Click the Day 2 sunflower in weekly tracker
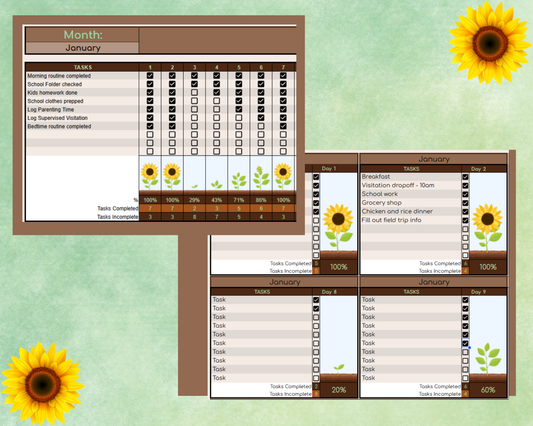The width and height of the screenshot is (533, 426). click(x=172, y=176)
